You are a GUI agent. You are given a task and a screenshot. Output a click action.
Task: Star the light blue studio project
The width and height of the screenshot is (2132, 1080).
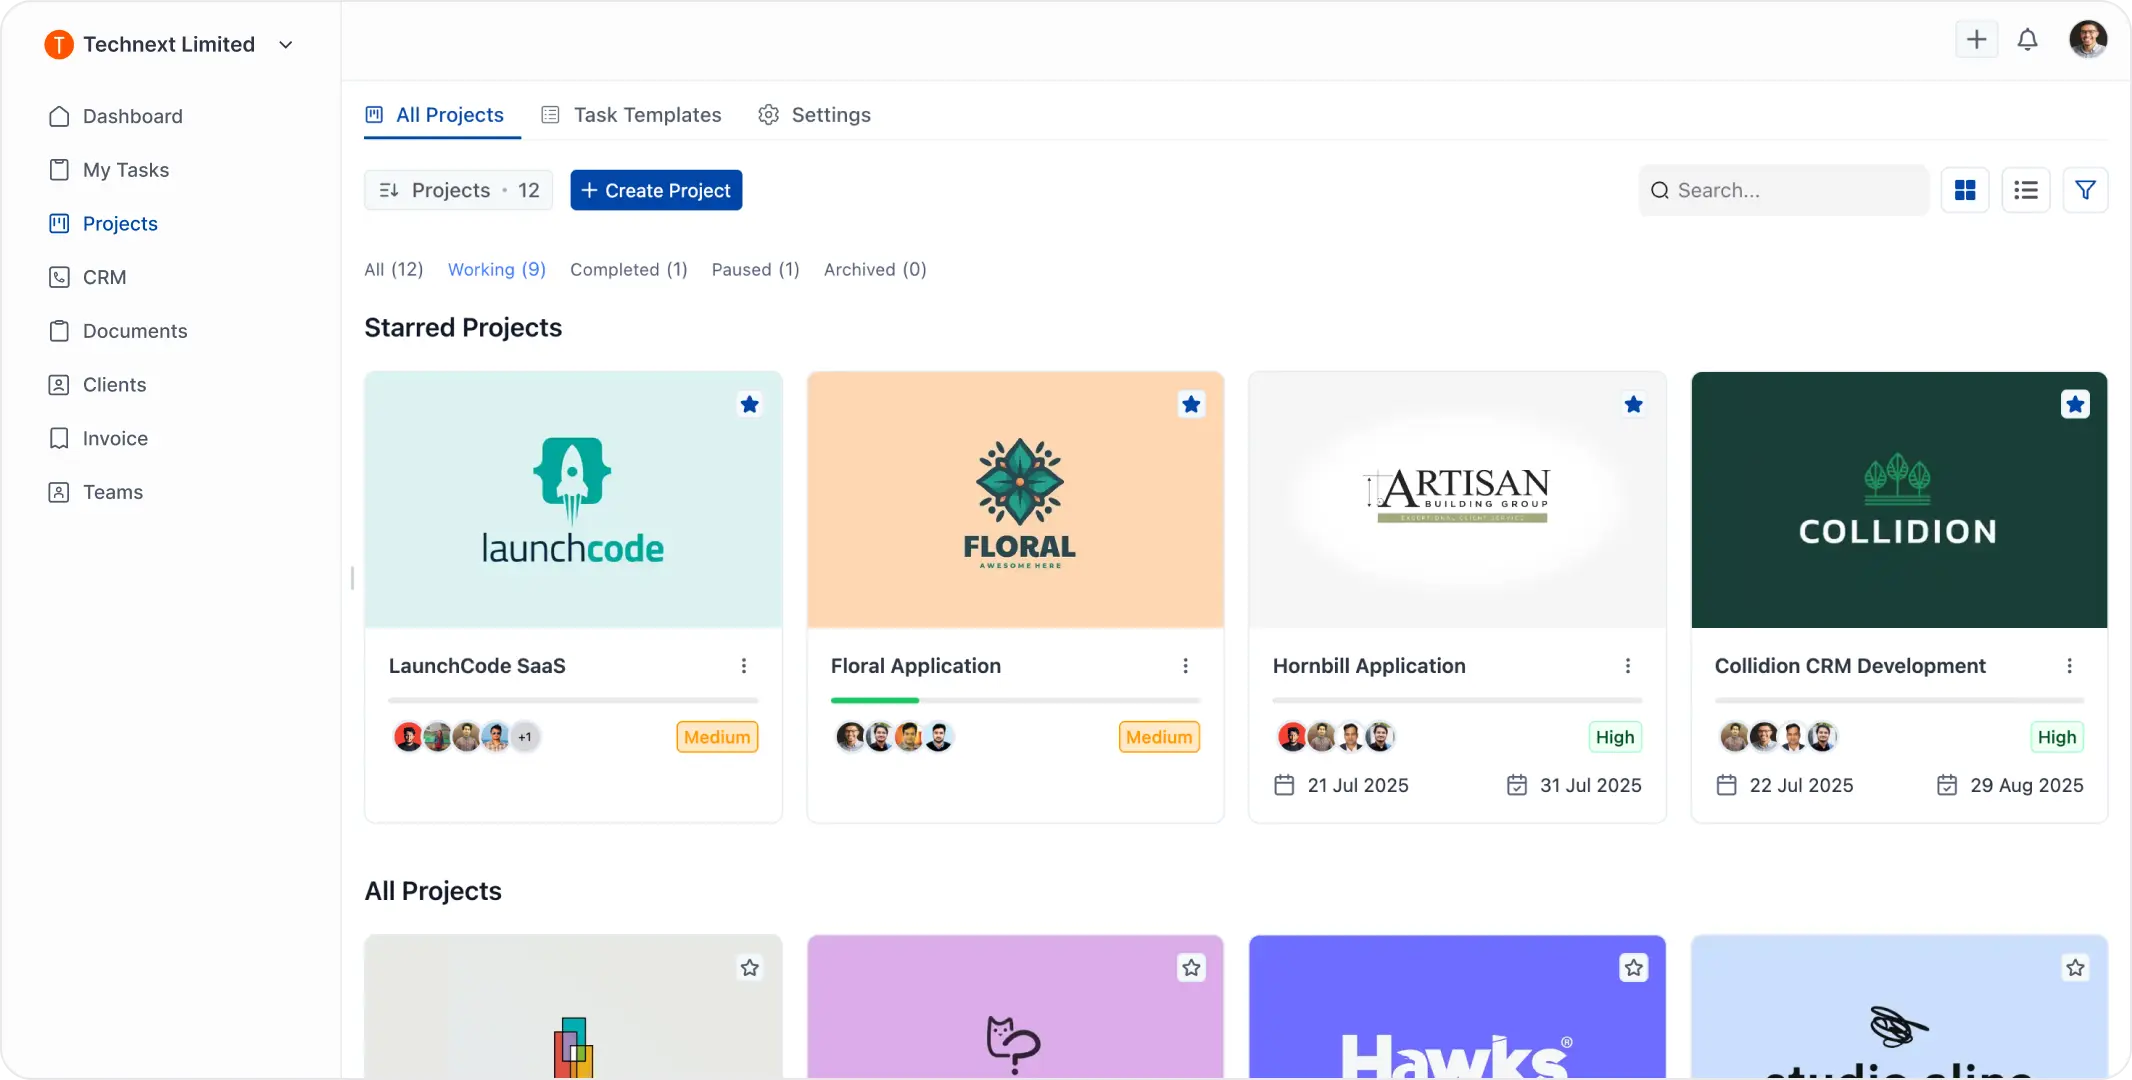click(x=2075, y=967)
